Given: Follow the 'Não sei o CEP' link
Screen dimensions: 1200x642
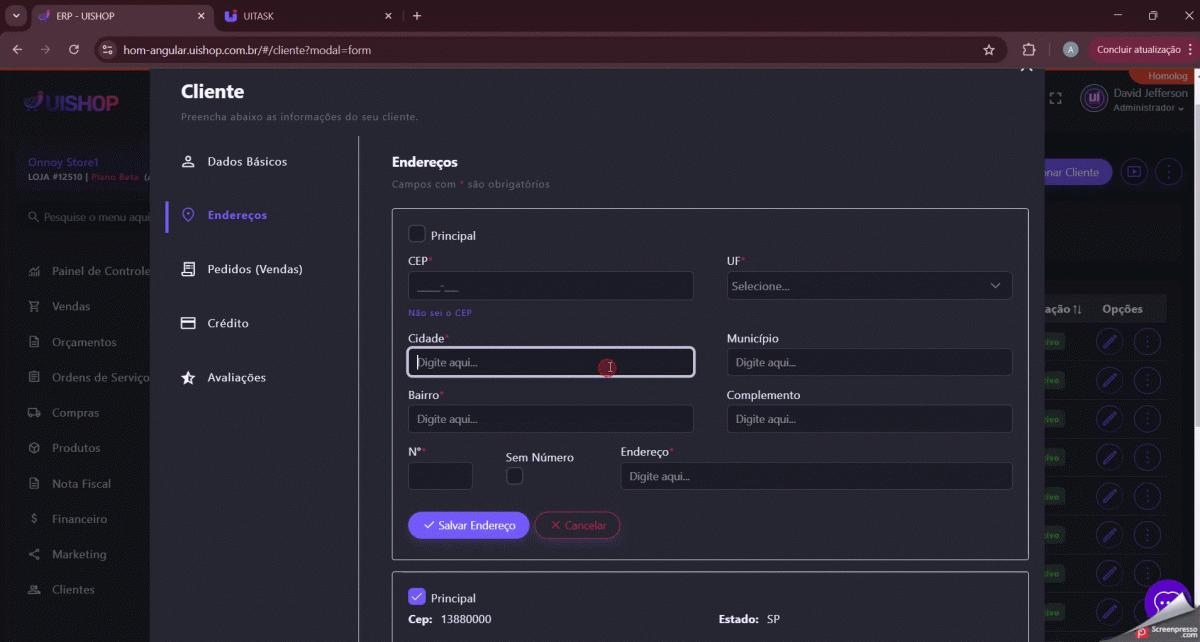Looking at the screenshot, I should click(440, 313).
